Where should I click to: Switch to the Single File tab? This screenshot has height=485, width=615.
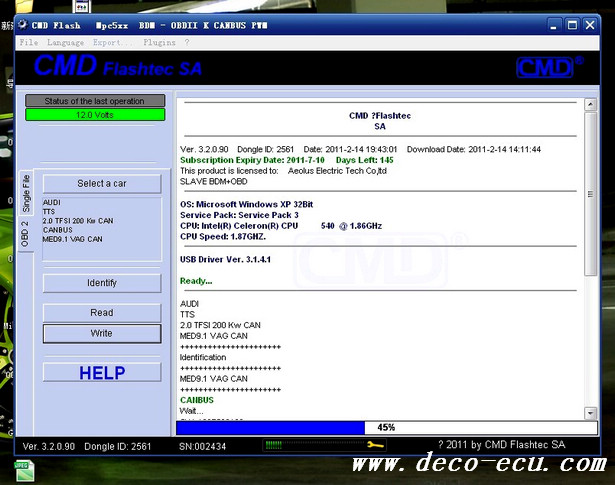pos(26,193)
